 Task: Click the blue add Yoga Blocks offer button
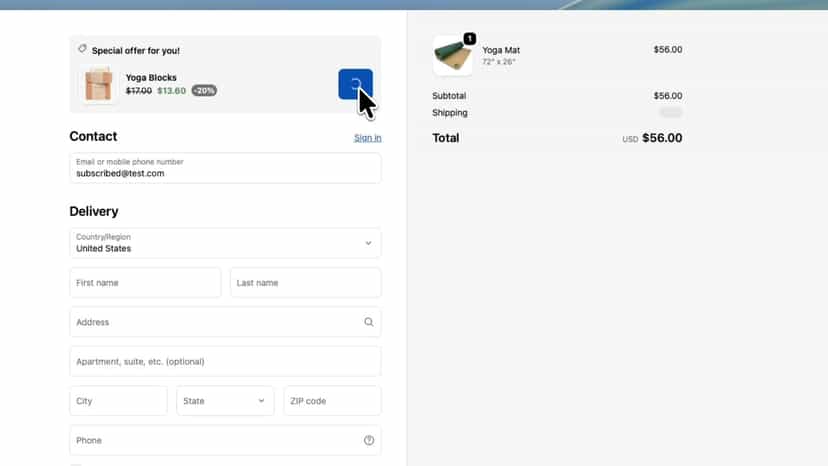[355, 84]
